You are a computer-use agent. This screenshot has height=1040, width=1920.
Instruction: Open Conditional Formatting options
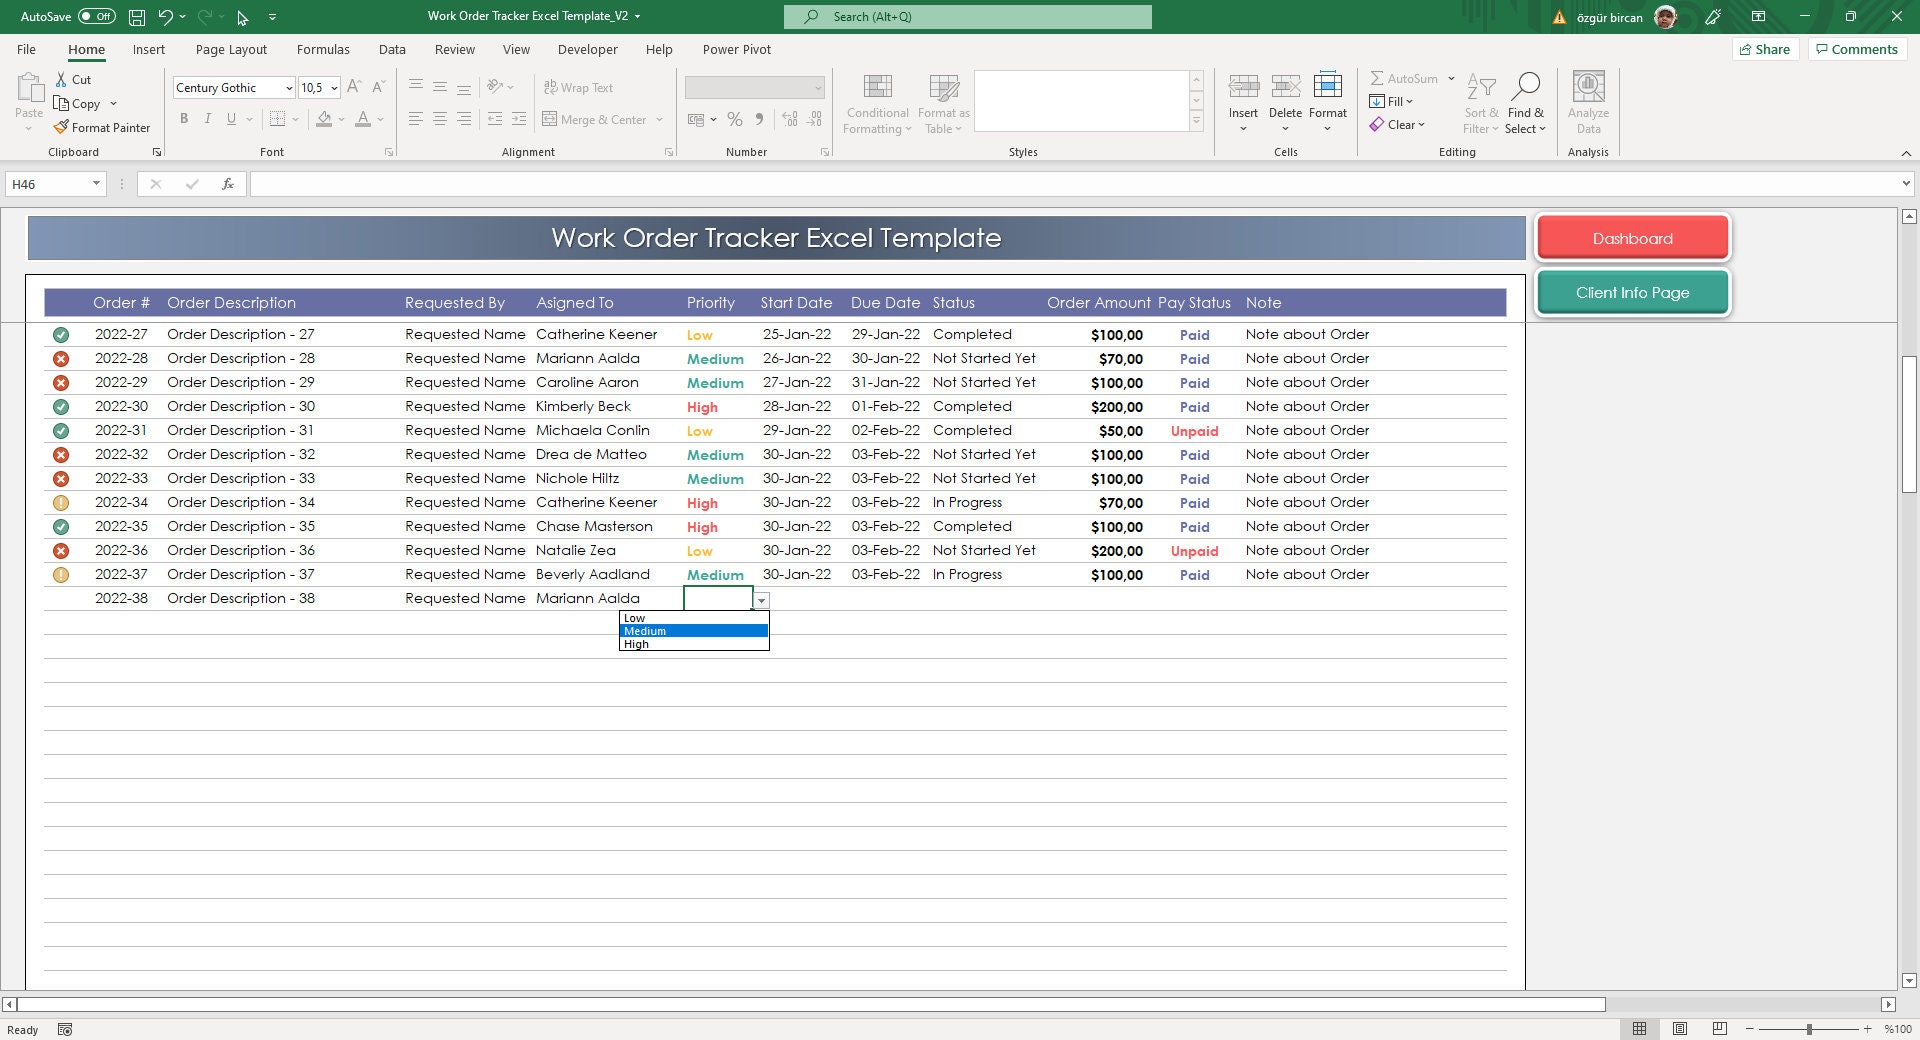pos(876,103)
